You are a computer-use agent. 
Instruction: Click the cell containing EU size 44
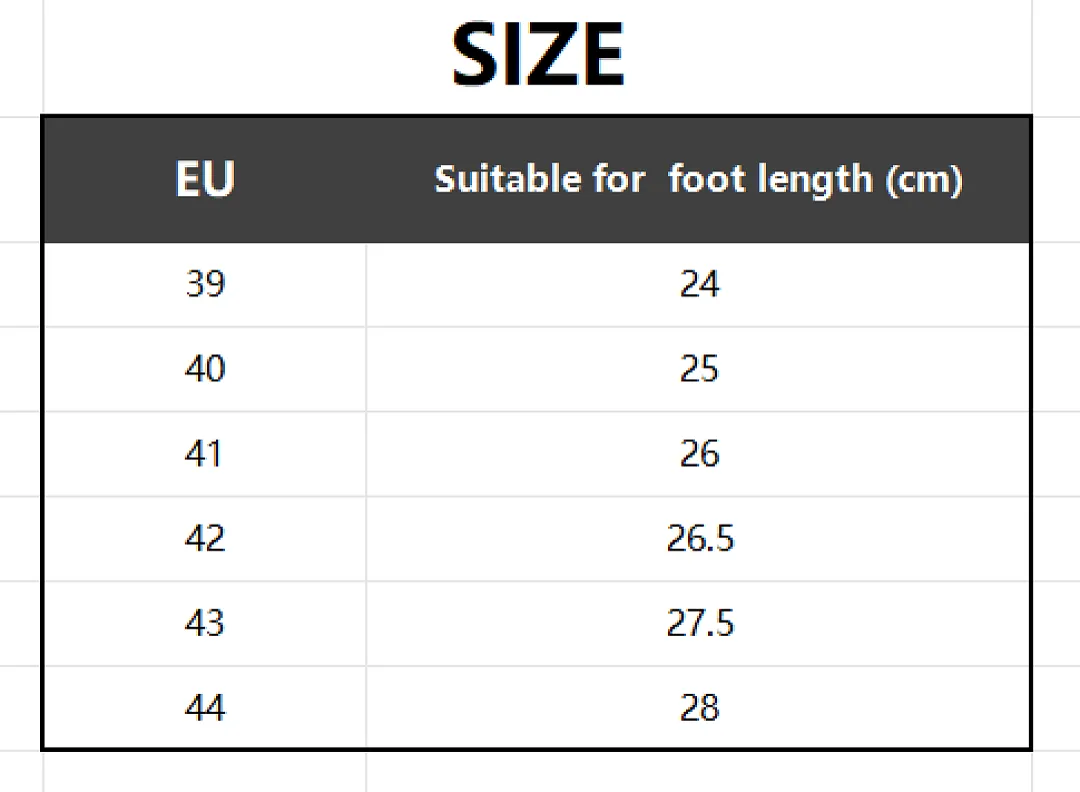tap(205, 707)
